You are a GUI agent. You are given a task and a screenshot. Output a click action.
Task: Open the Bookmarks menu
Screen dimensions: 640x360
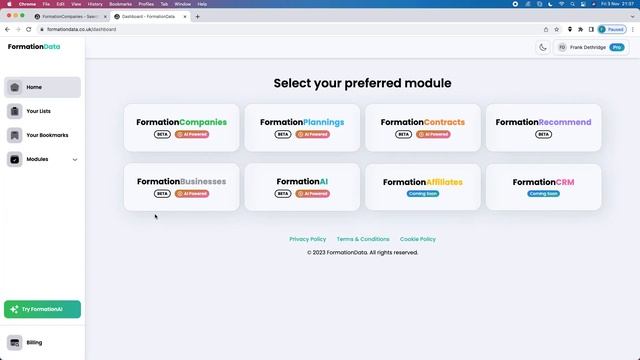point(120,4)
